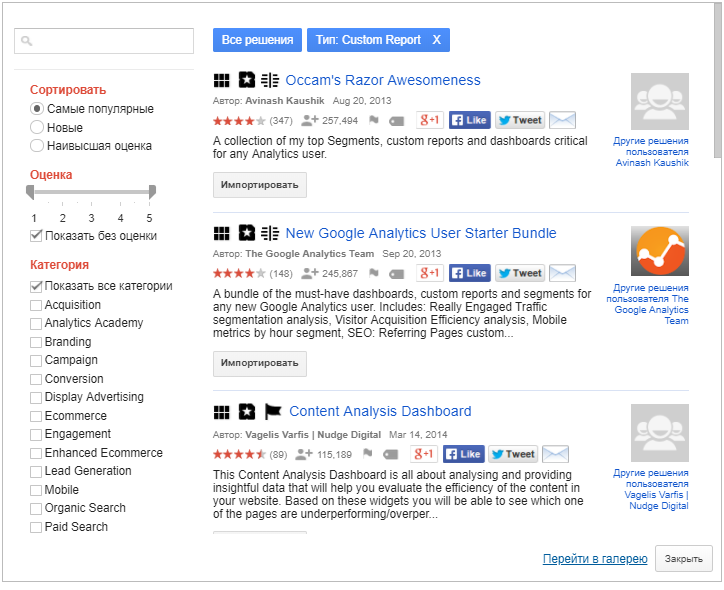Click Facebook Like on New Google Analytics Starter Bundle
The width and height of the screenshot is (724, 590).
tap(470, 273)
